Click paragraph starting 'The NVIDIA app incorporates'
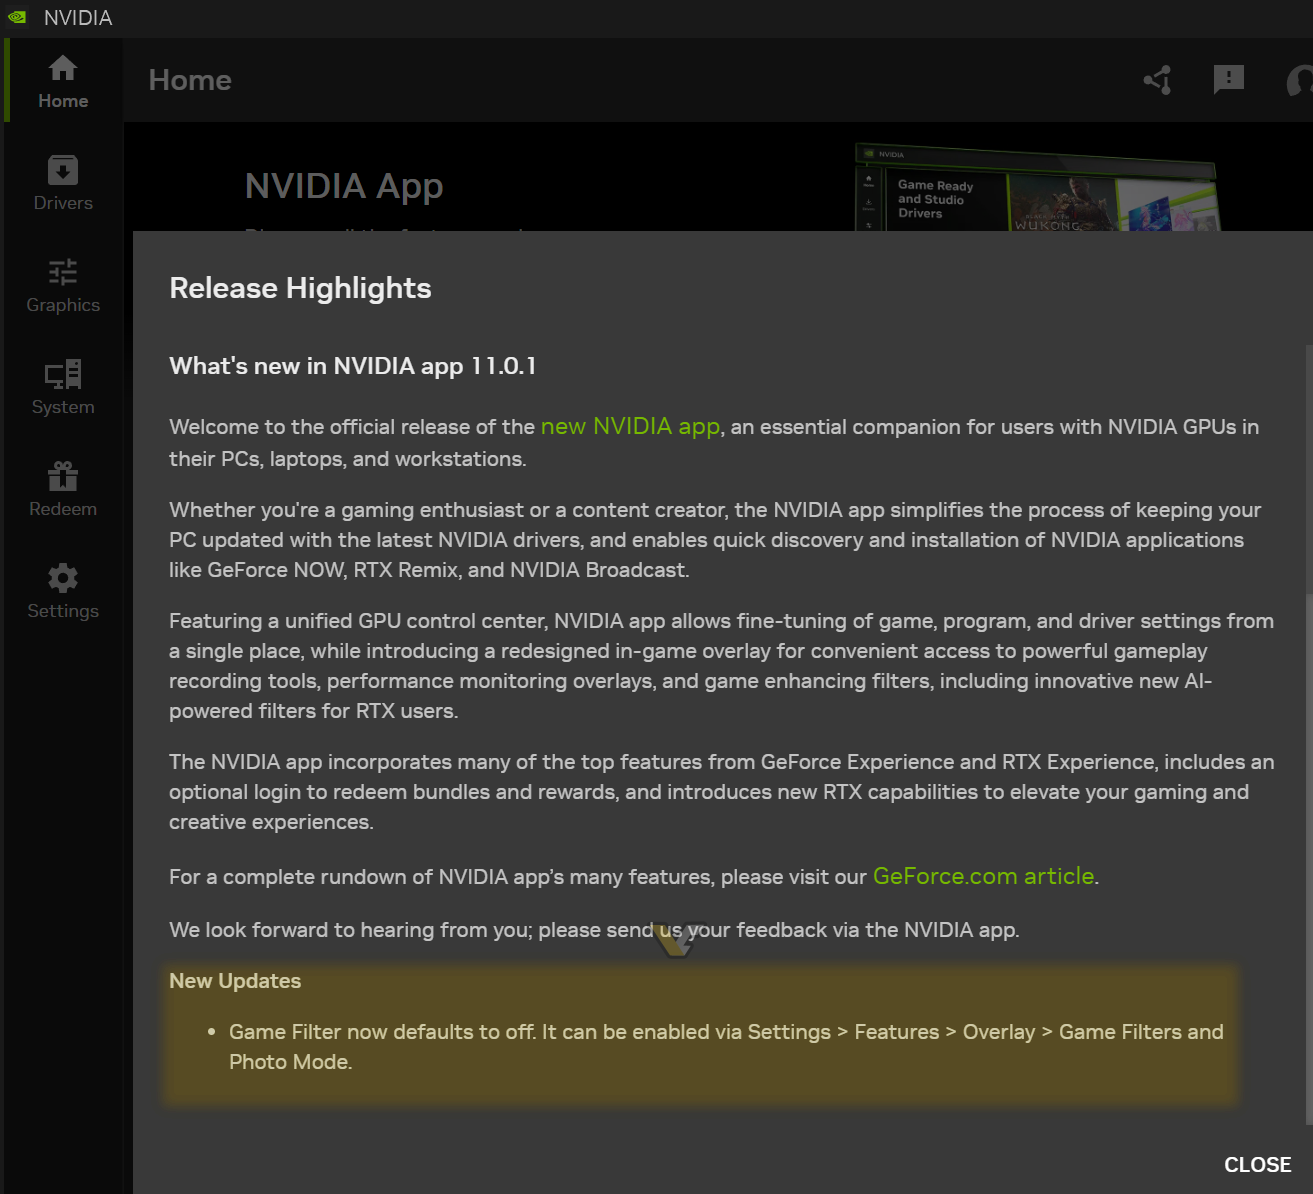Viewport: 1313px width, 1194px height. pos(721,792)
